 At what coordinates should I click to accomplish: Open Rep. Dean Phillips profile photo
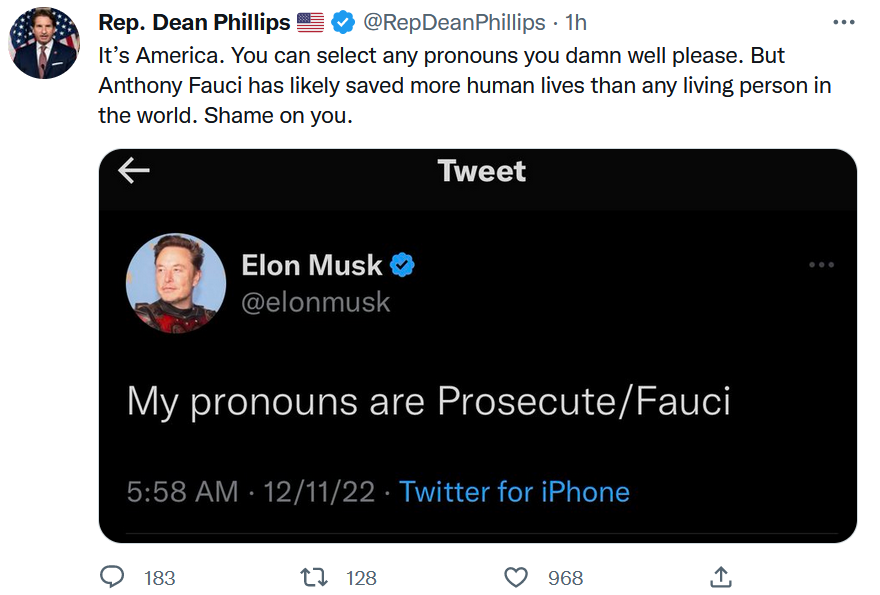coord(44,43)
